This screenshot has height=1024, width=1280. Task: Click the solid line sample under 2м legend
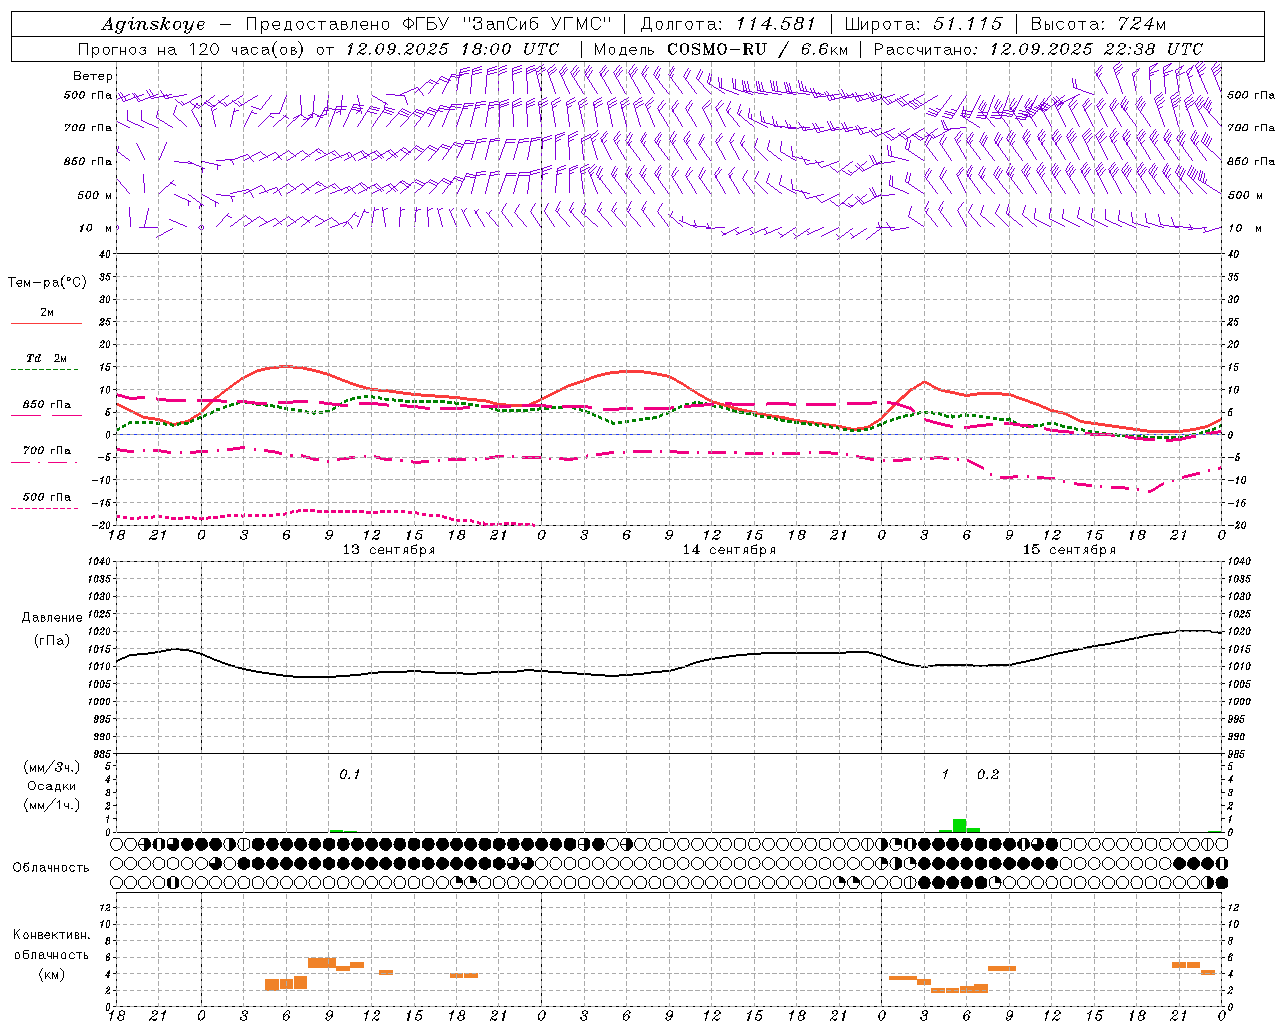46,324
